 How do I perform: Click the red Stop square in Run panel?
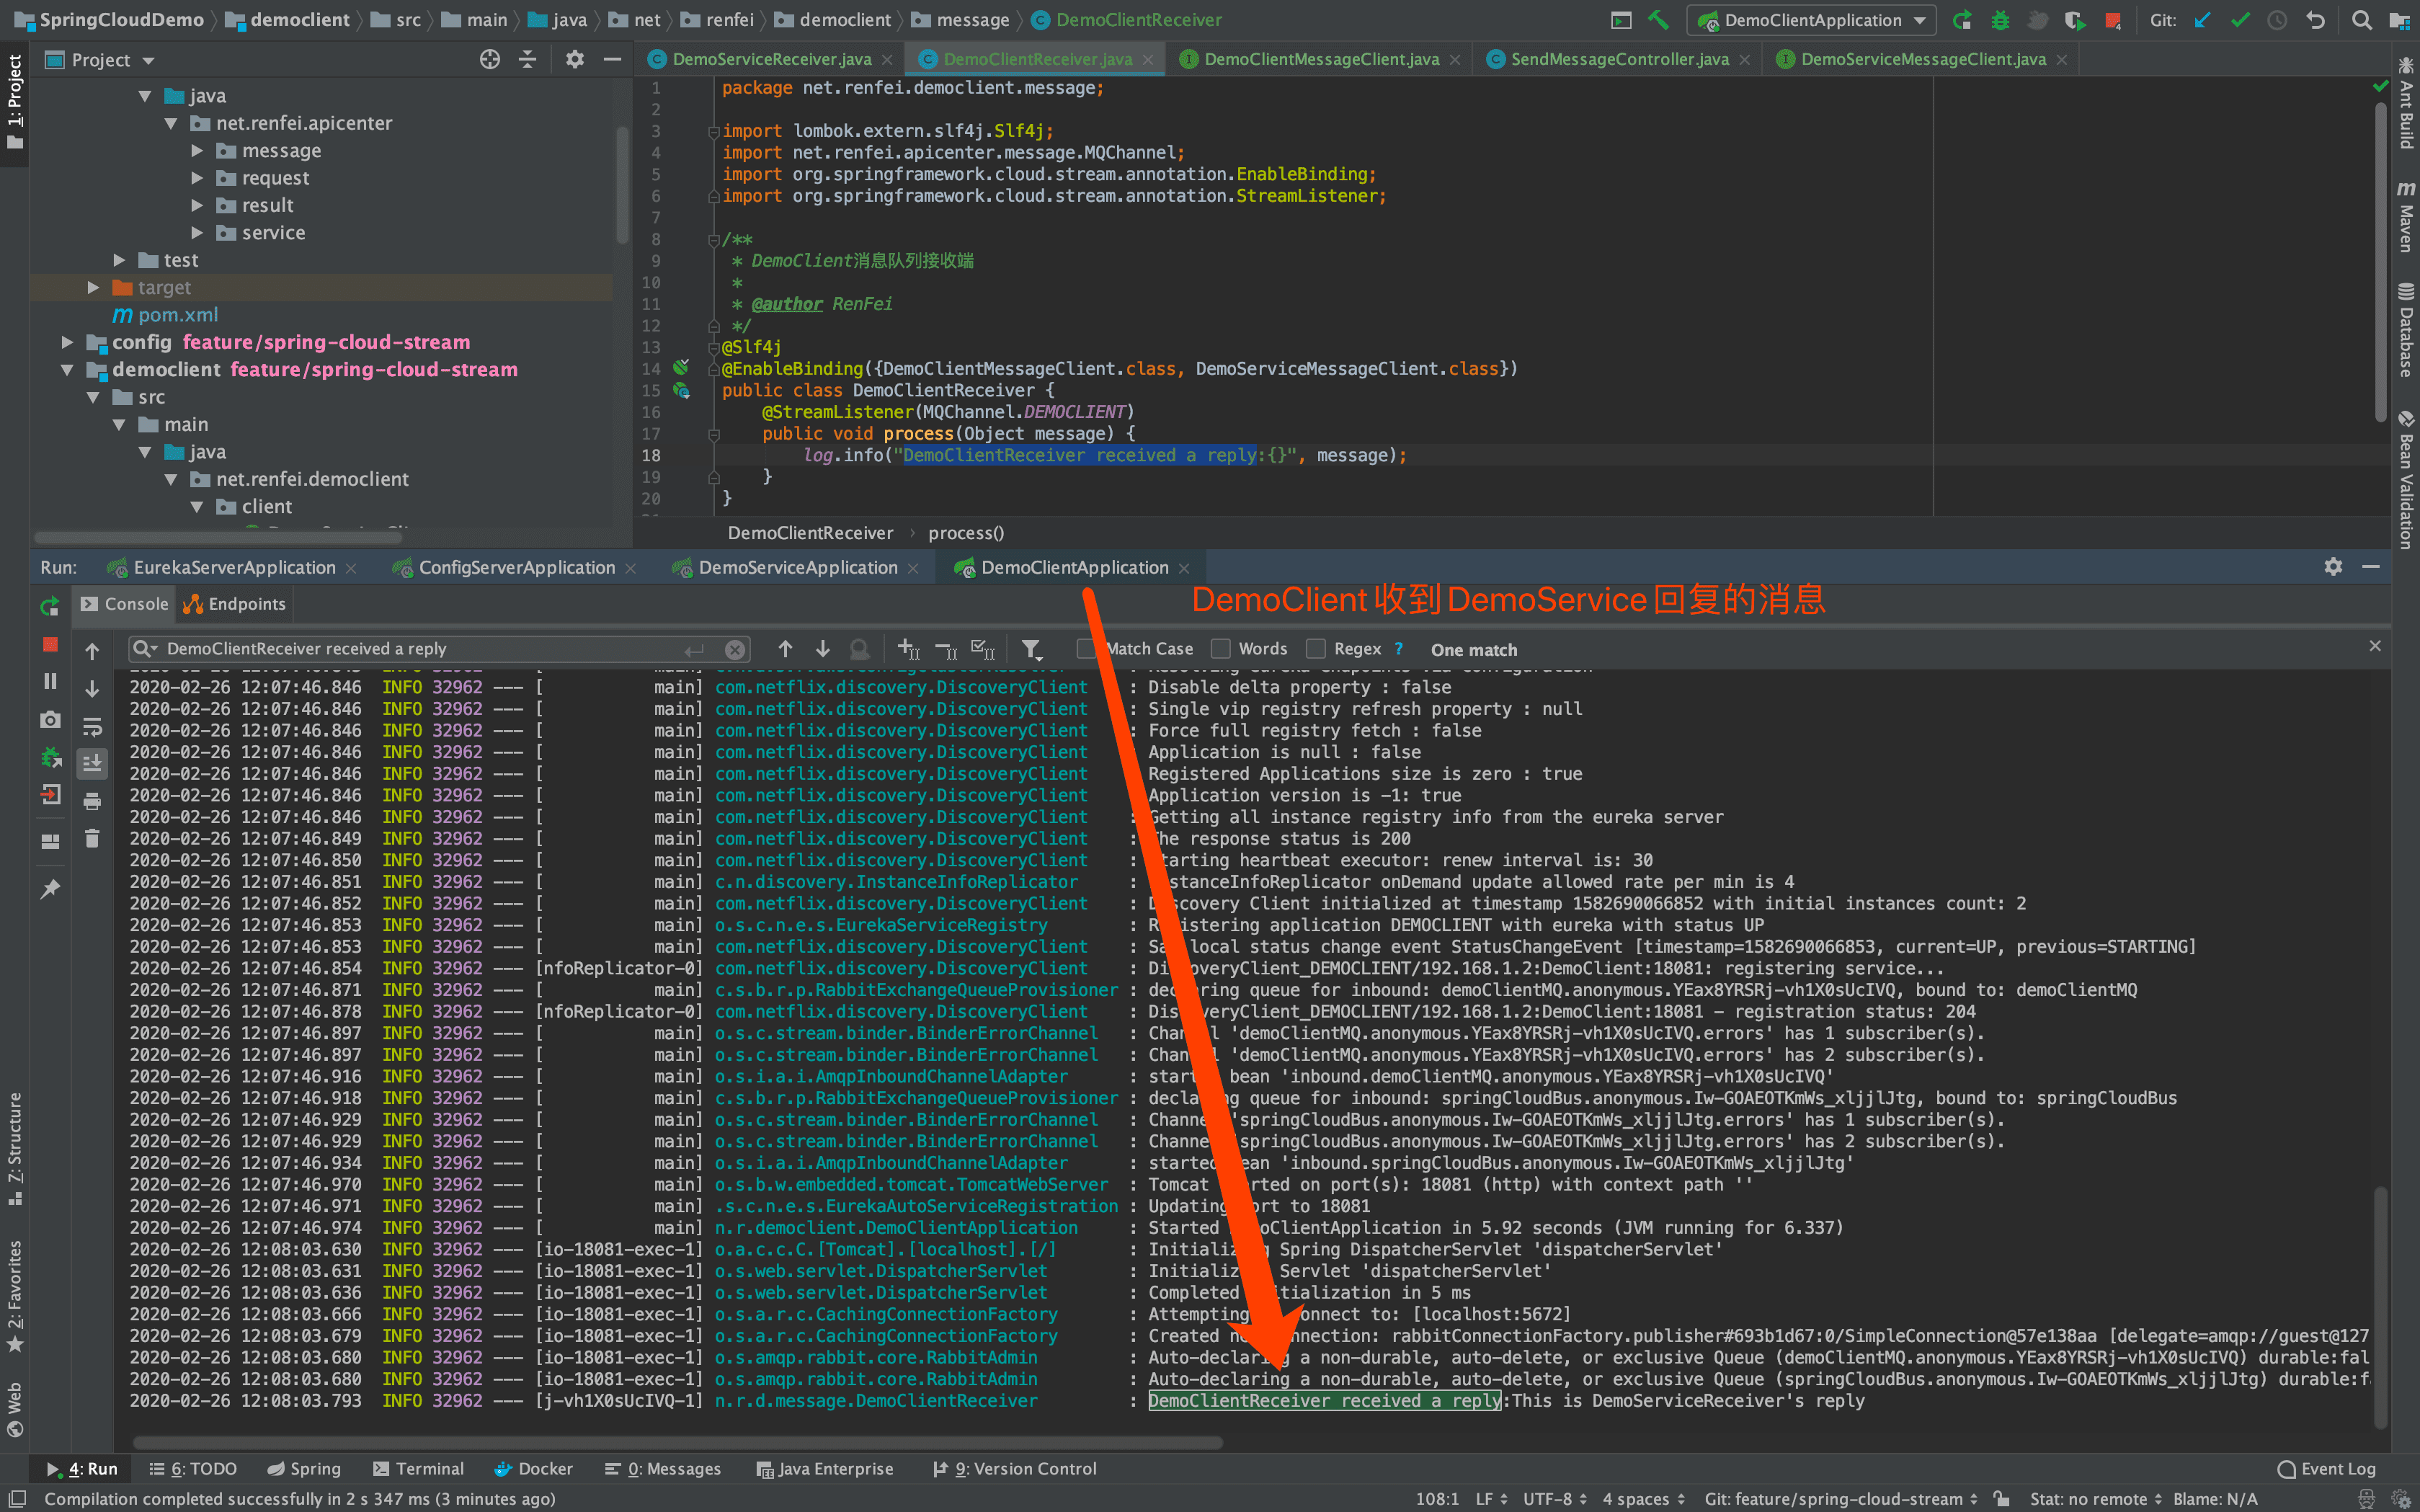point(50,645)
